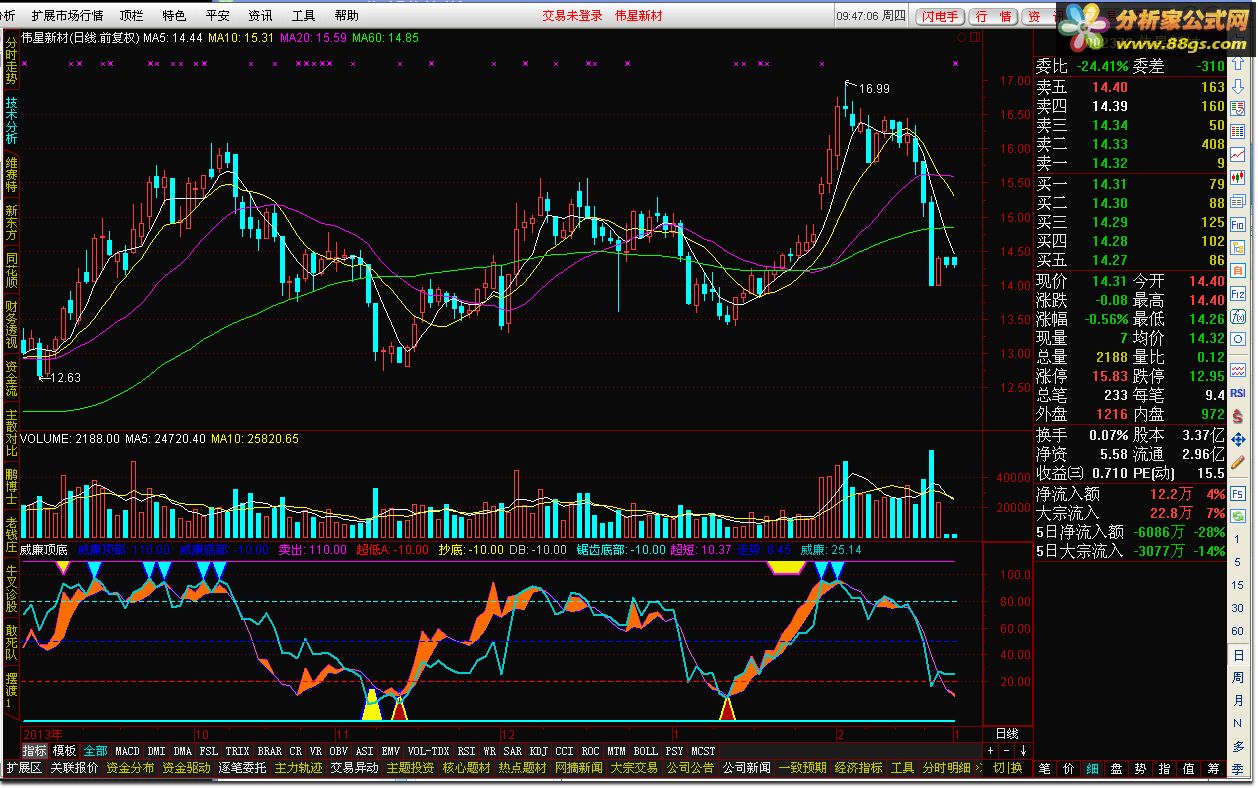Viewport: 1258px width, 788px height.
Task: Click the up-arrow previous stock icon
Action: tap(1238, 64)
